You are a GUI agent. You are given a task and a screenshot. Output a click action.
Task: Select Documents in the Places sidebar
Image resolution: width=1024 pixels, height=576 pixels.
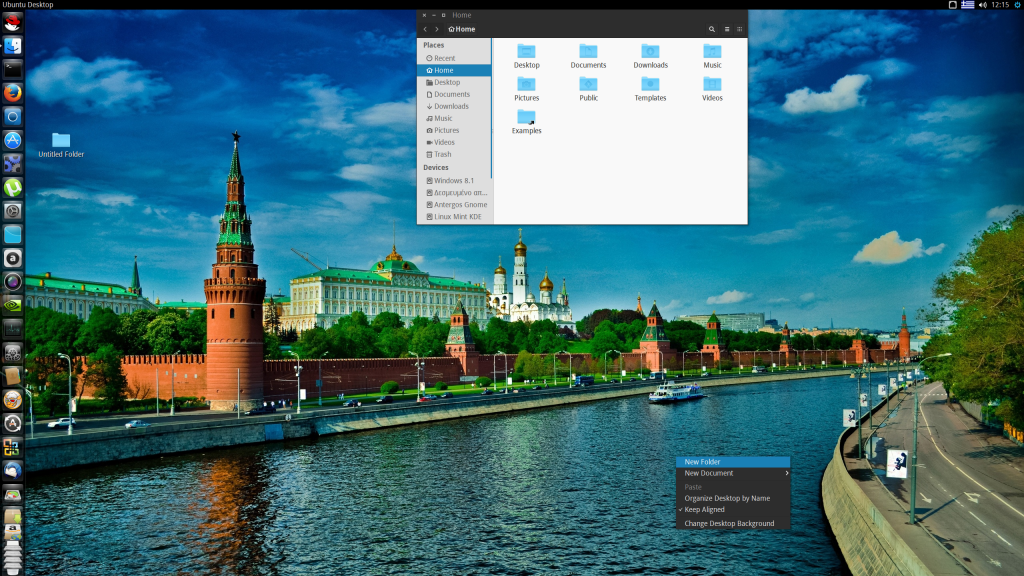click(454, 95)
